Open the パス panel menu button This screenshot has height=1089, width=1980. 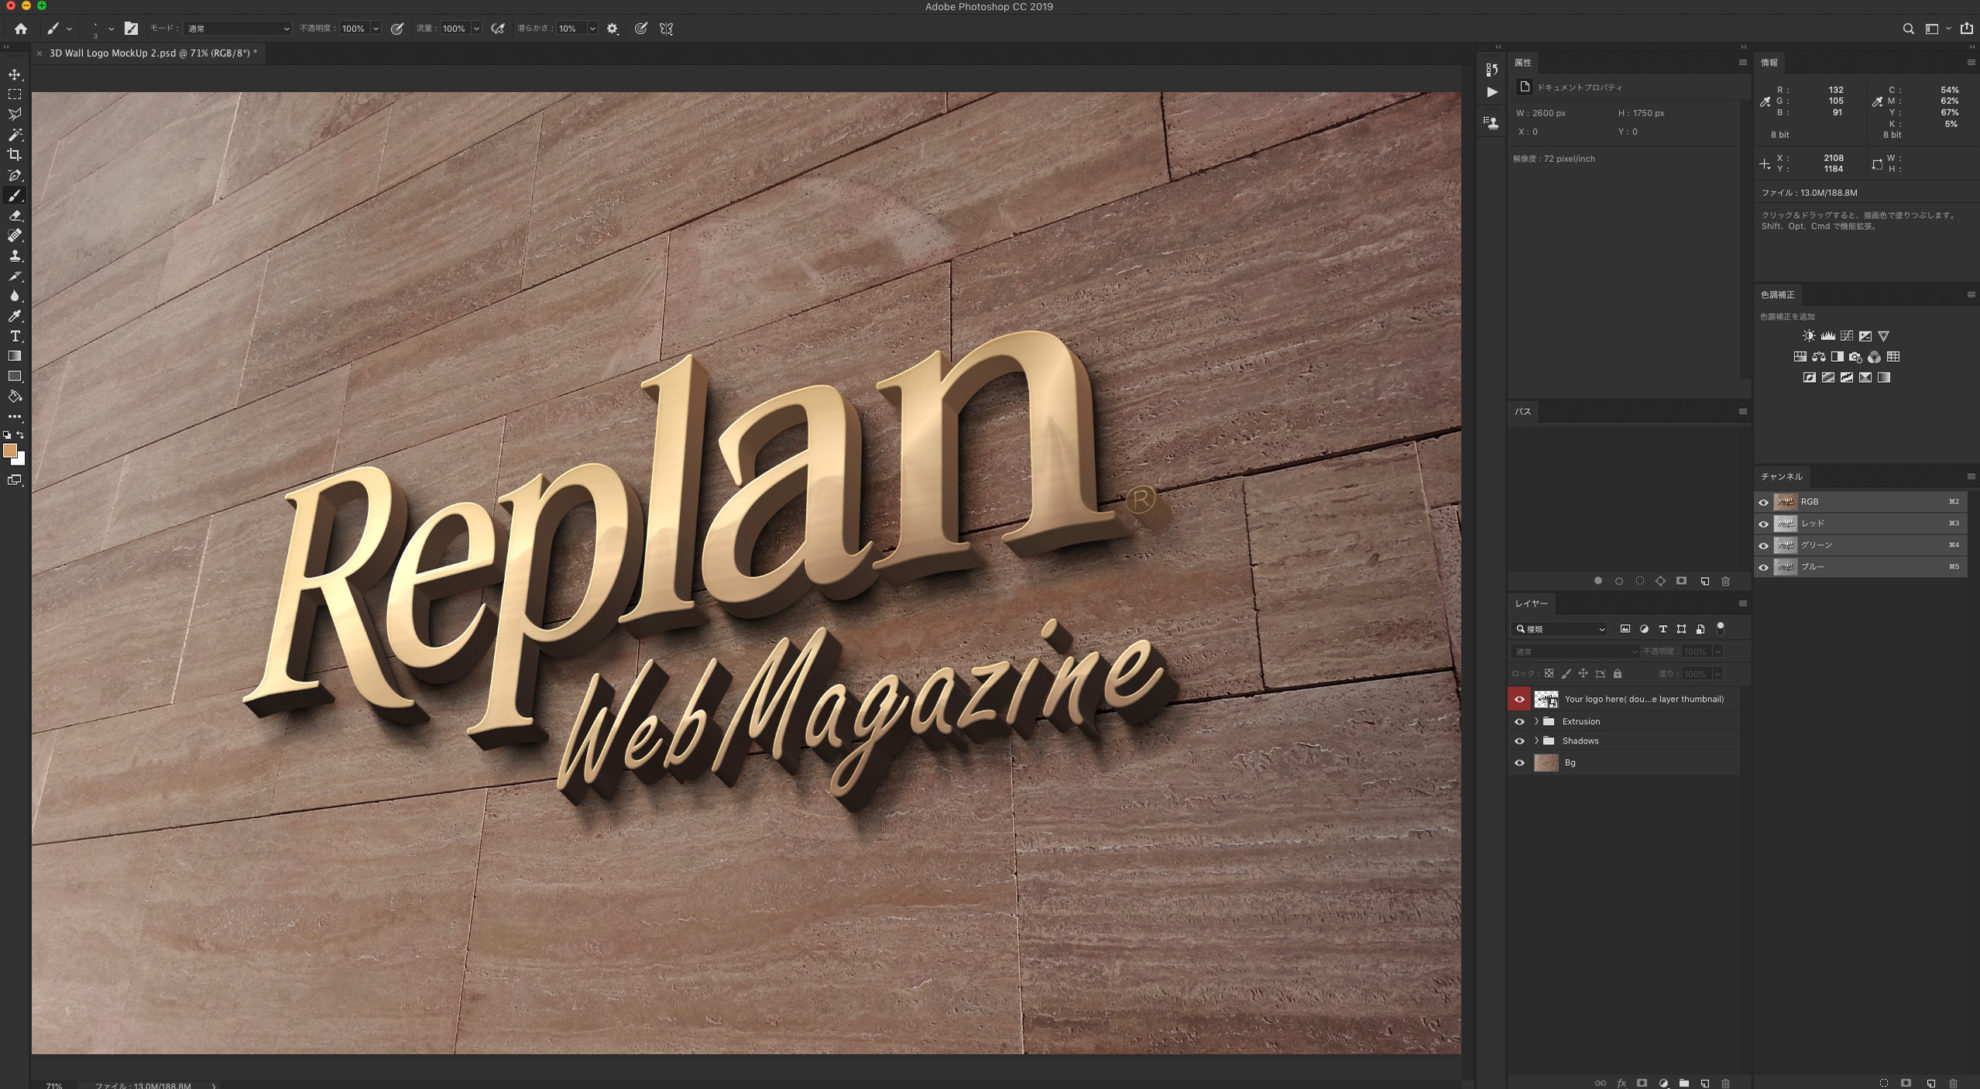pyautogui.click(x=1743, y=411)
